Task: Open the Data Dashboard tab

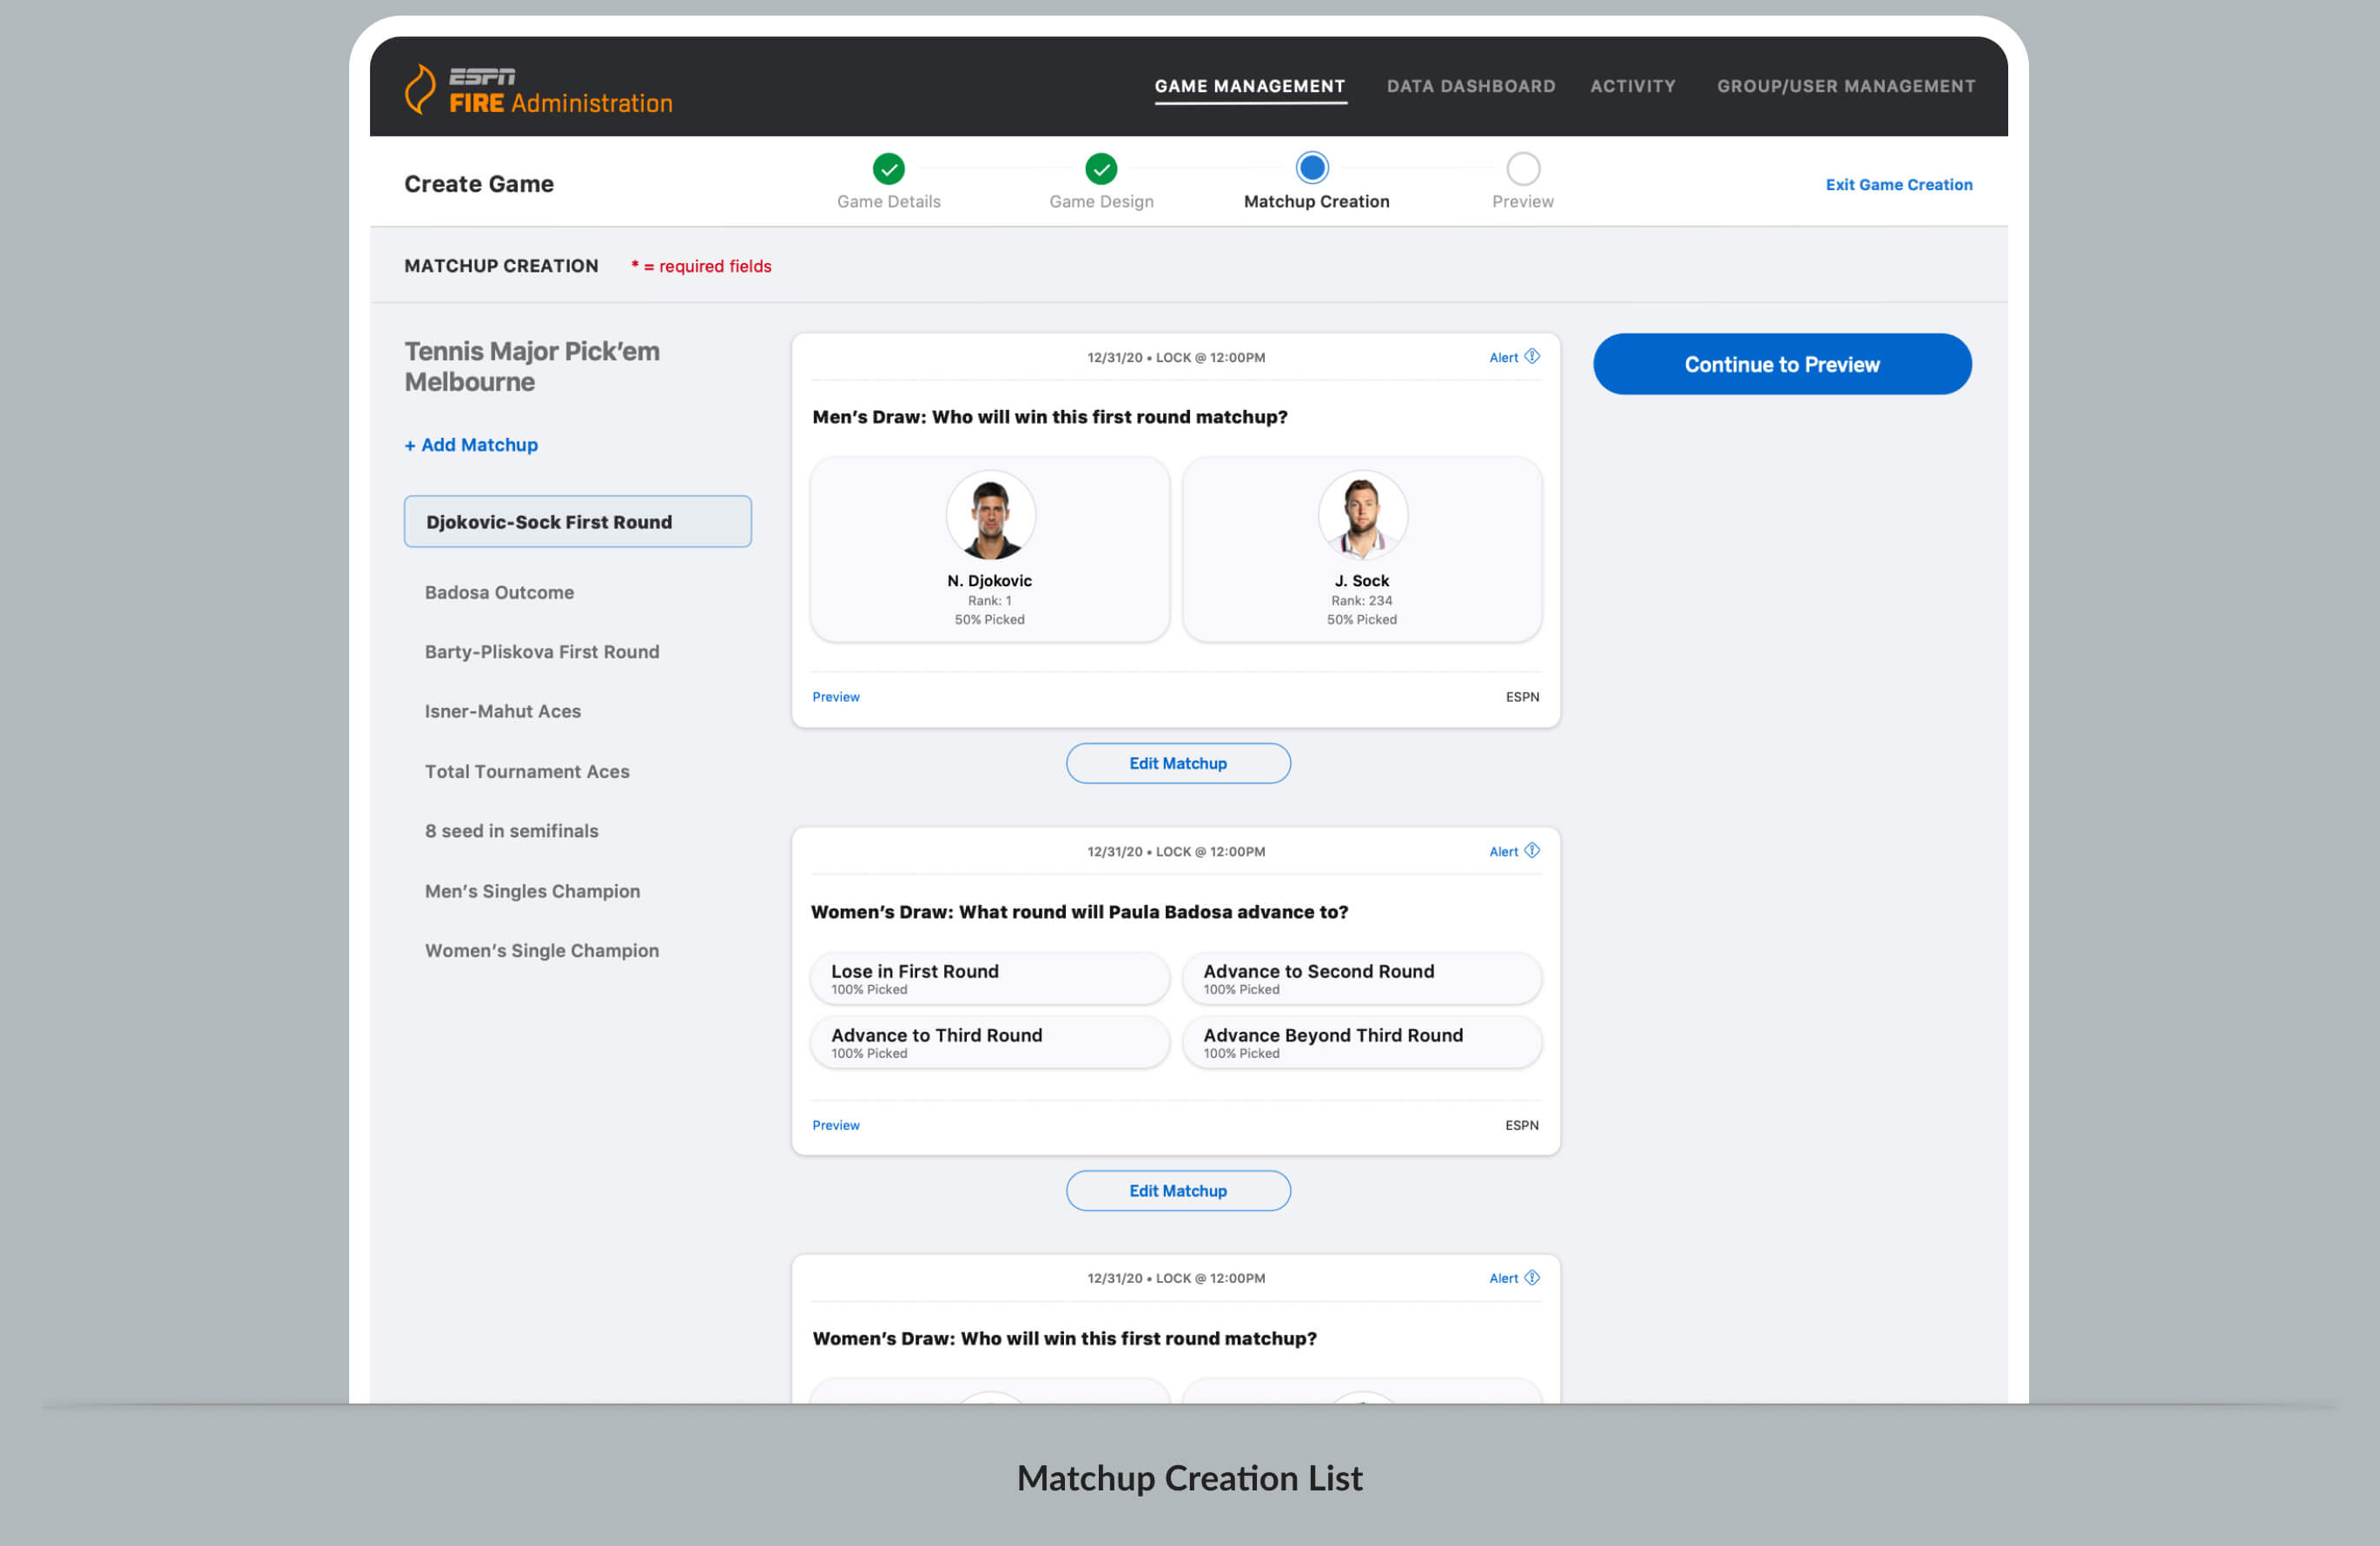Action: [x=1470, y=86]
